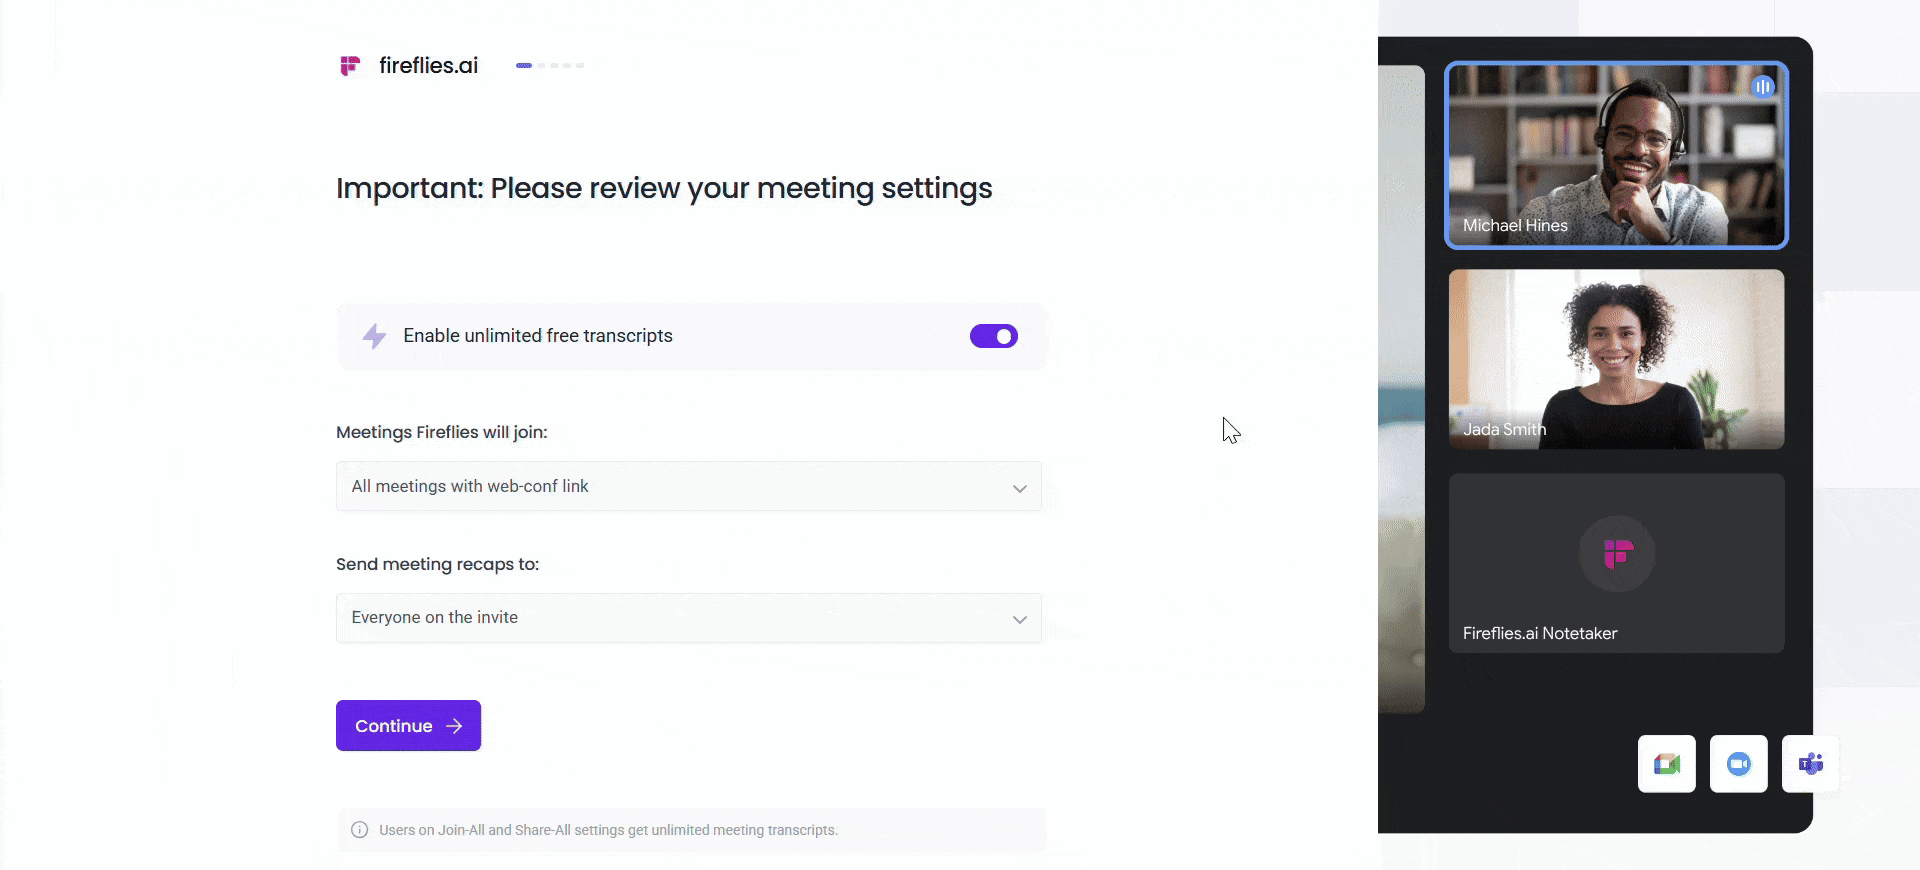Click the Meetings Fireflies will join label
This screenshot has height=870, width=1920.
[442, 432]
